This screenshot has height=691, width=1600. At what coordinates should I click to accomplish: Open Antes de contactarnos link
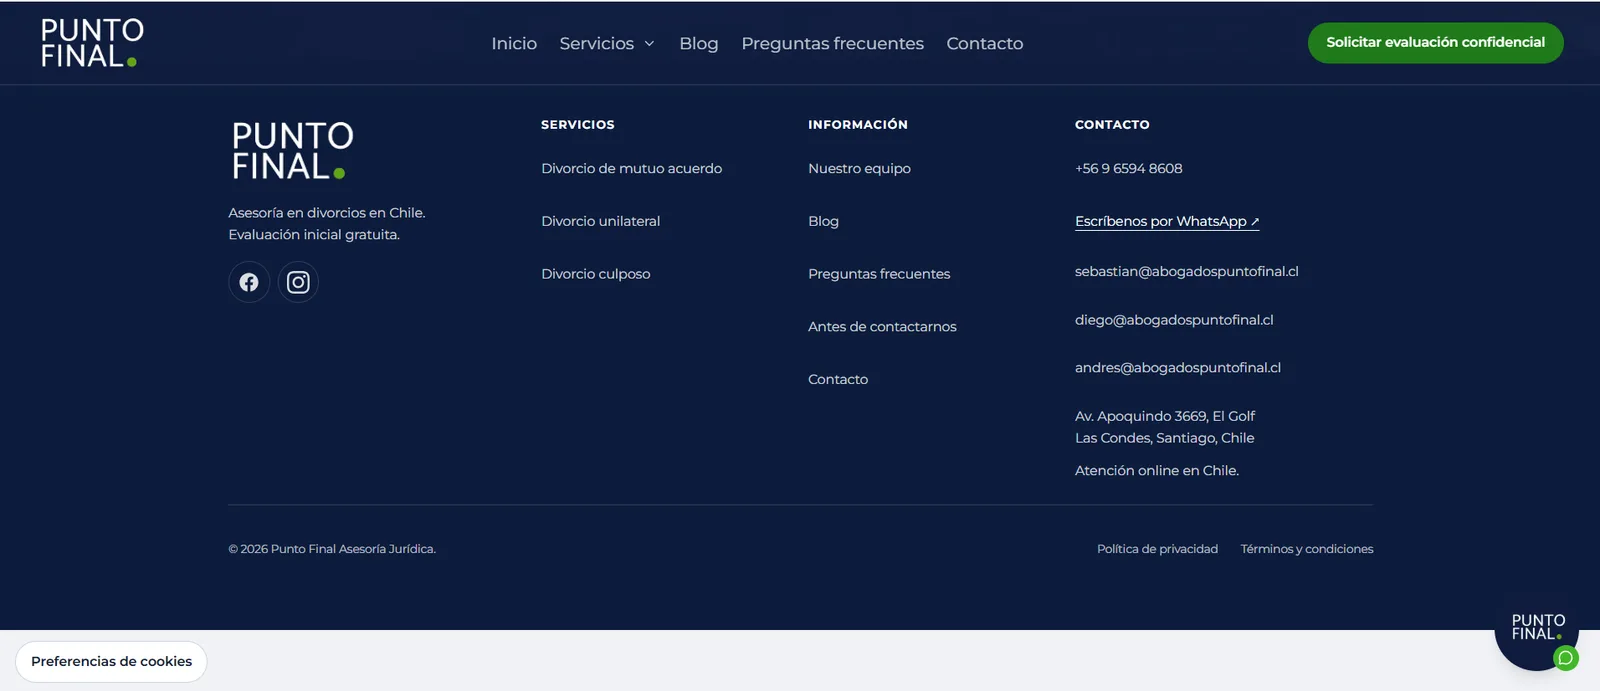882,327
